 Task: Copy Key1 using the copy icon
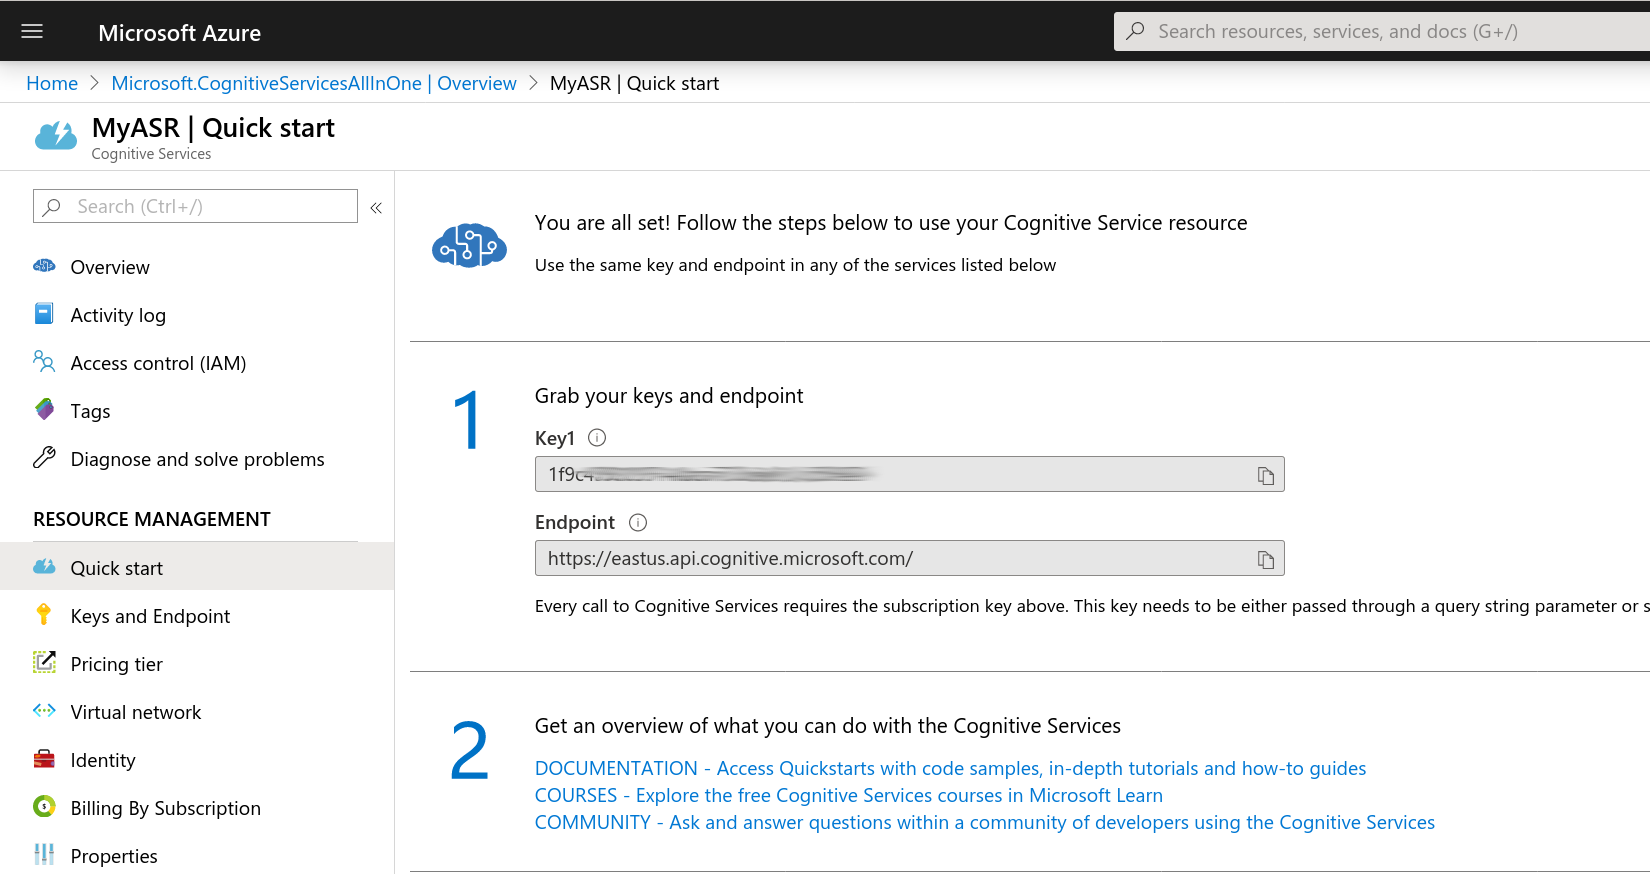click(x=1266, y=476)
